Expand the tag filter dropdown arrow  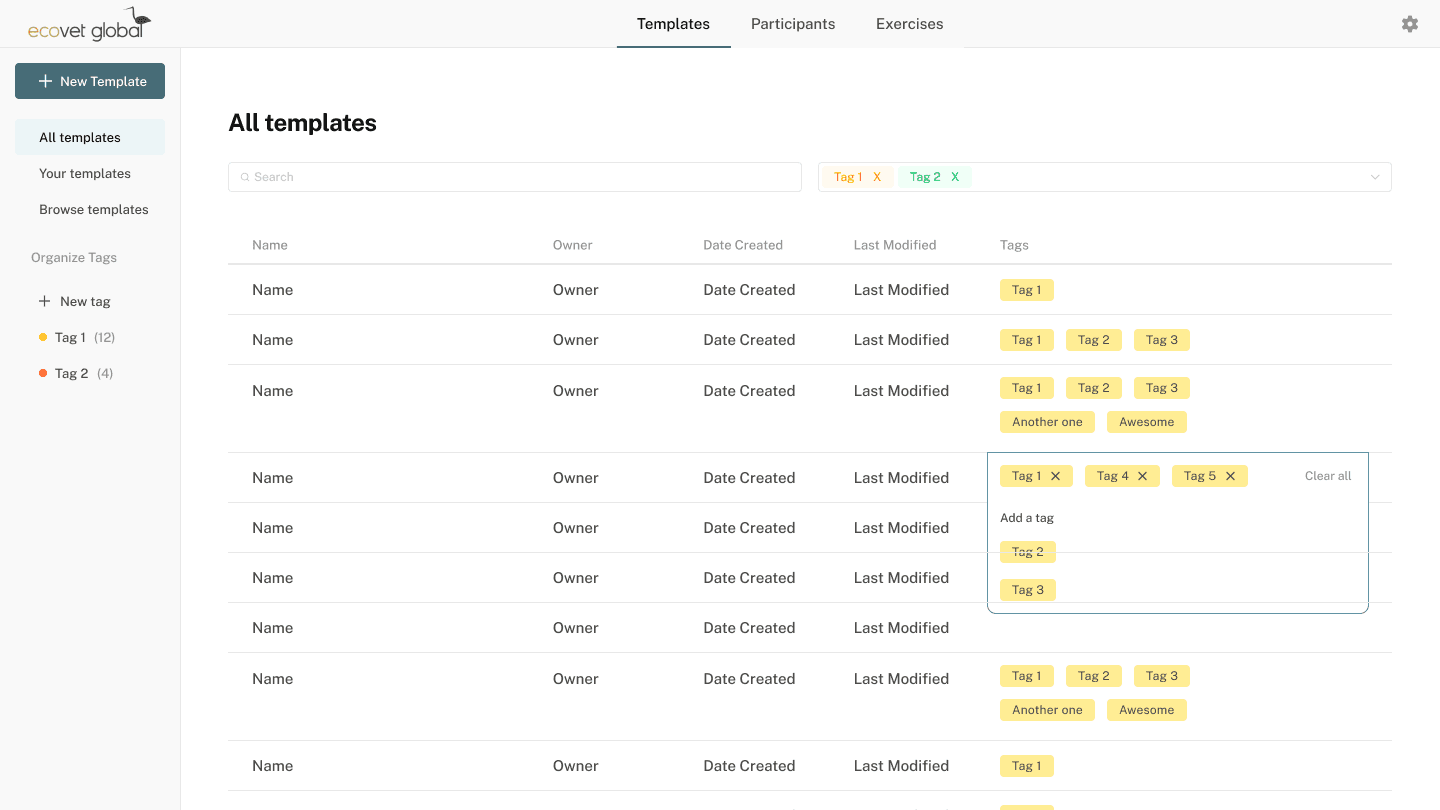coord(1375,177)
